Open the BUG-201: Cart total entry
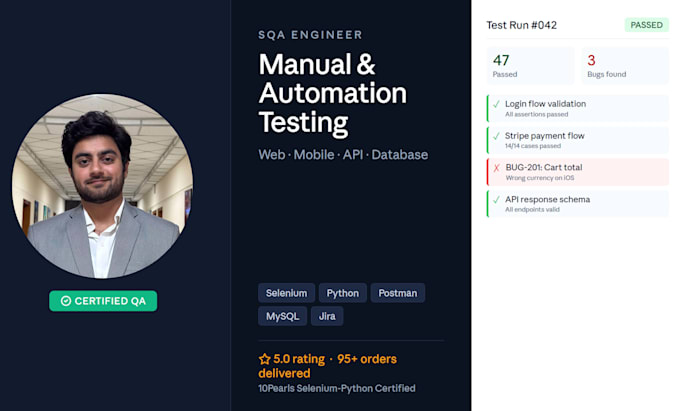The height and width of the screenshot is (411, 680). (x=578, y=172)
